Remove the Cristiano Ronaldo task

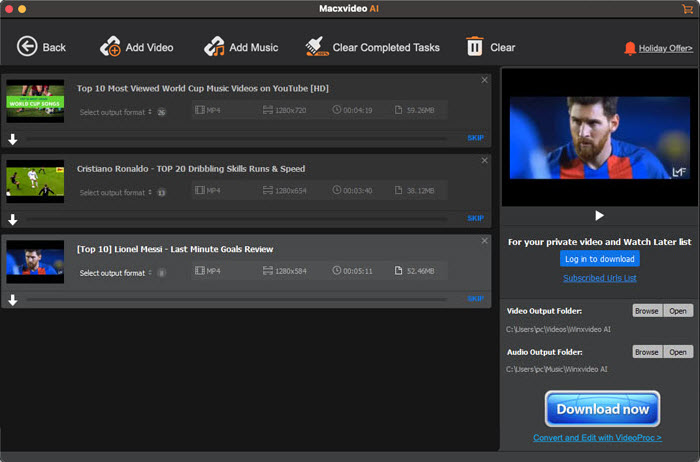point(484,160)
